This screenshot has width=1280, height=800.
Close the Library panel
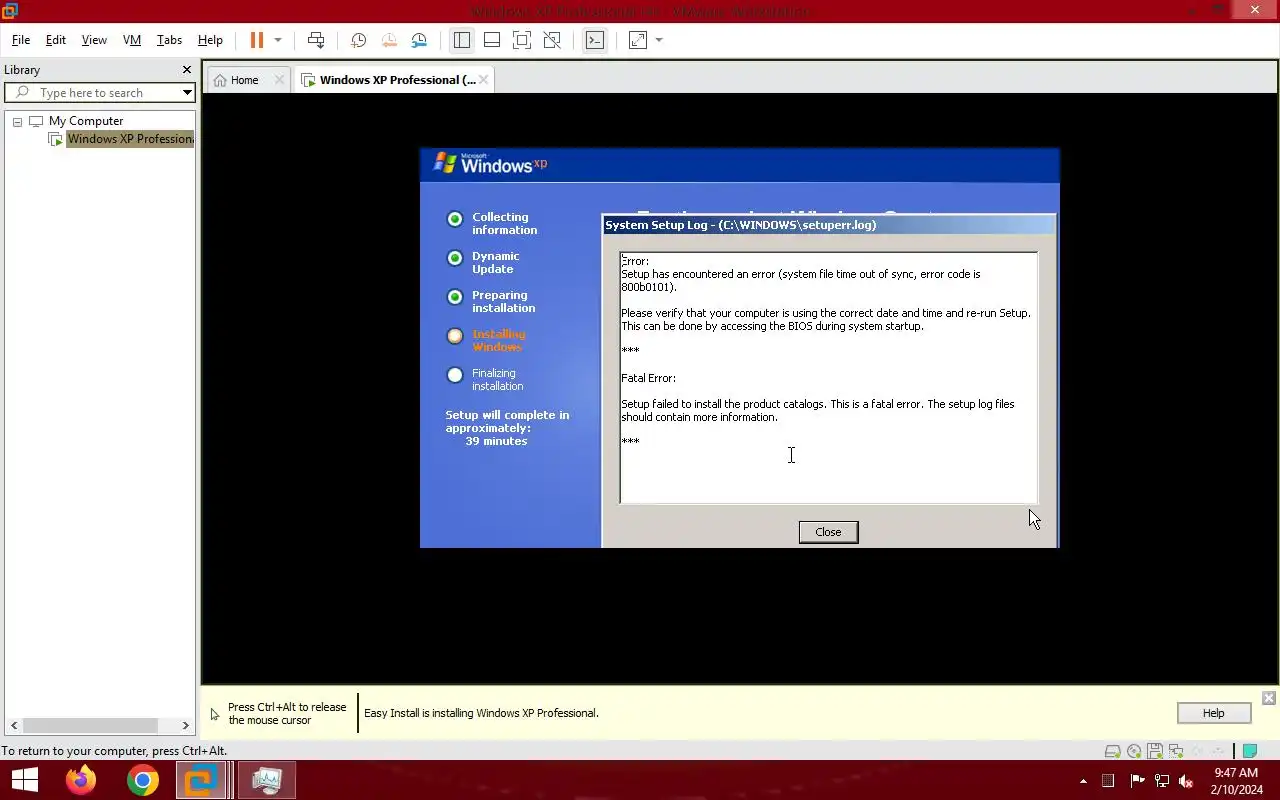(186, 70)
